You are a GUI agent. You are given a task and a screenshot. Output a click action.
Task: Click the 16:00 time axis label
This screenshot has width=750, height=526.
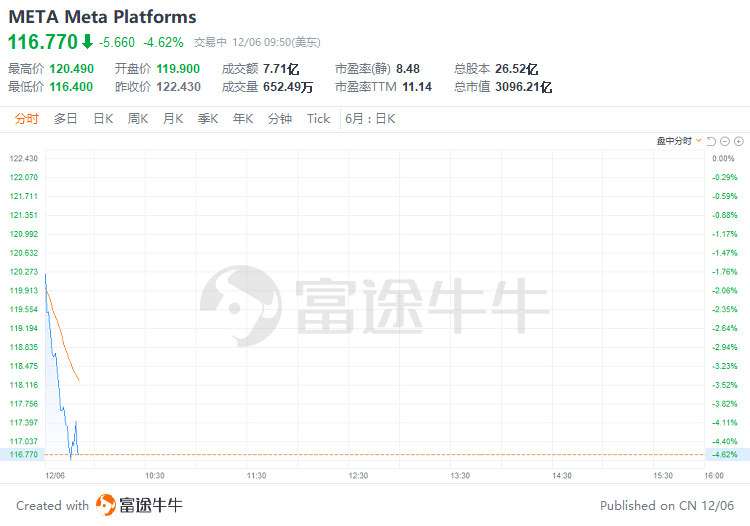(714, 476)
